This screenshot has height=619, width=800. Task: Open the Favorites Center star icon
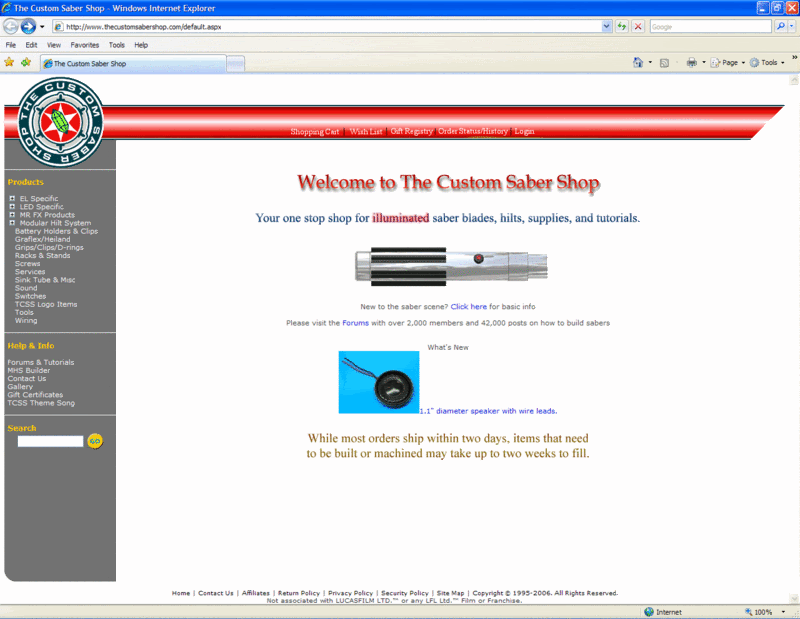pyautogui.click(x=9, y=62)
